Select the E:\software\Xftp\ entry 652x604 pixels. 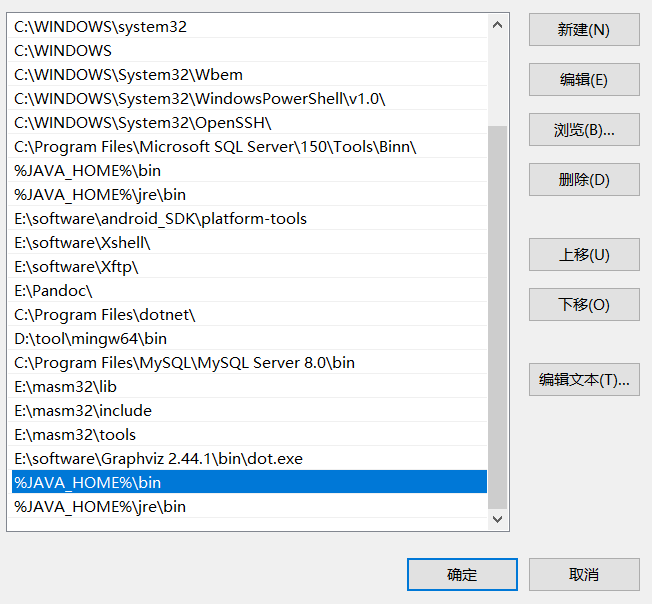249,267
